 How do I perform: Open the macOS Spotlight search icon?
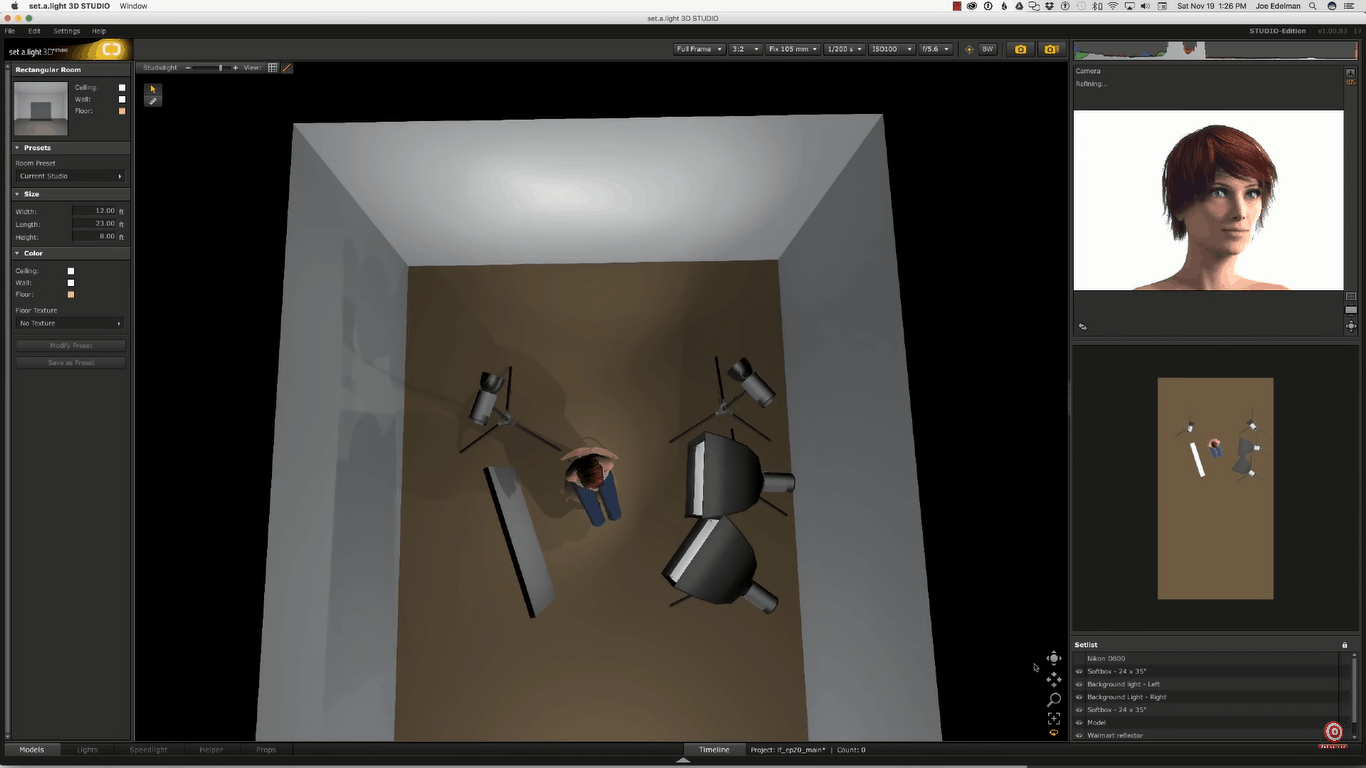click(1314, 6)
